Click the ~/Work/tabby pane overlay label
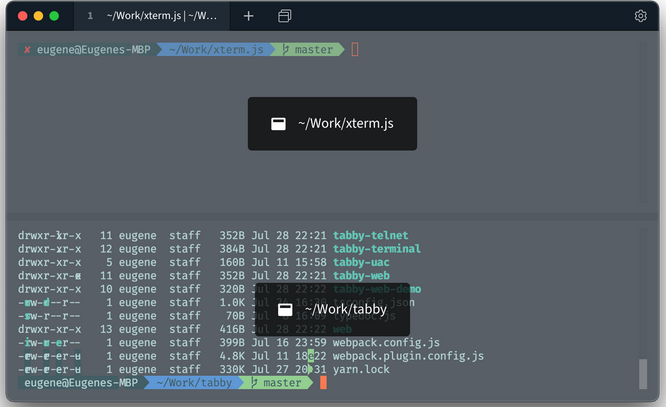666x407 pixels. pyautogui.click(x=332, y=310)
